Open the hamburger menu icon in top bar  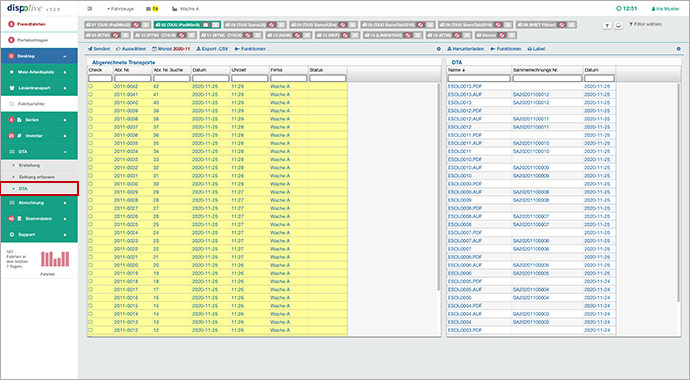pyautogui.click(x=90, y=9)
